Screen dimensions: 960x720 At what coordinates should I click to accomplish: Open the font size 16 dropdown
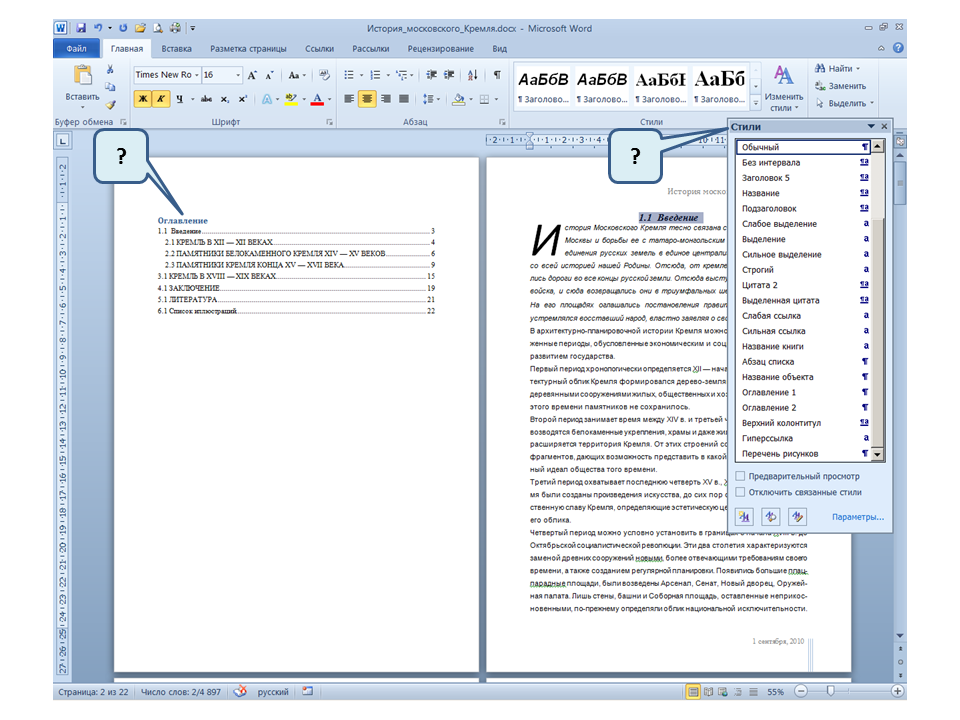point(238,75)
